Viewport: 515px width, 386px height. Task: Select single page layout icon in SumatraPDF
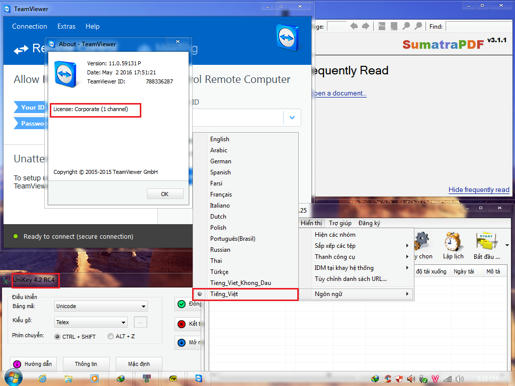coord(394,26)
